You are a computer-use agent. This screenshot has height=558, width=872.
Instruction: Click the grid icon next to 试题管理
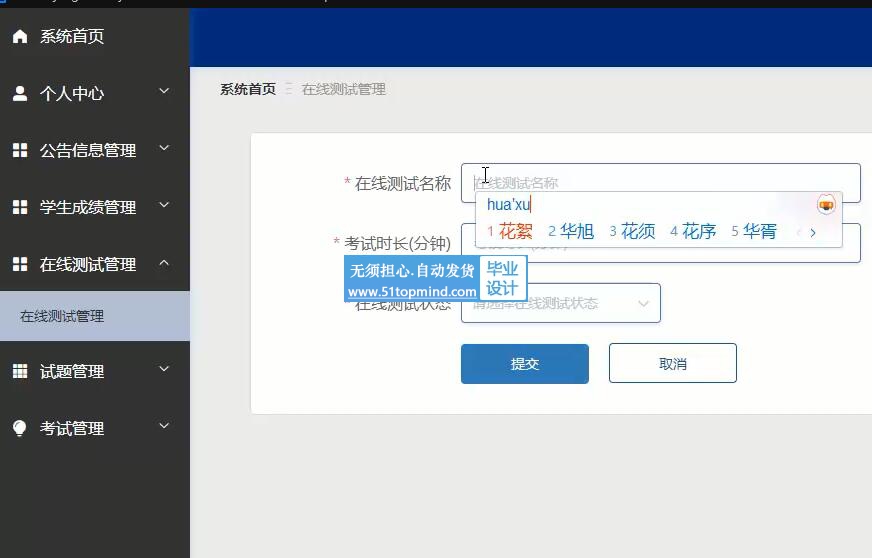click(19, 372)
